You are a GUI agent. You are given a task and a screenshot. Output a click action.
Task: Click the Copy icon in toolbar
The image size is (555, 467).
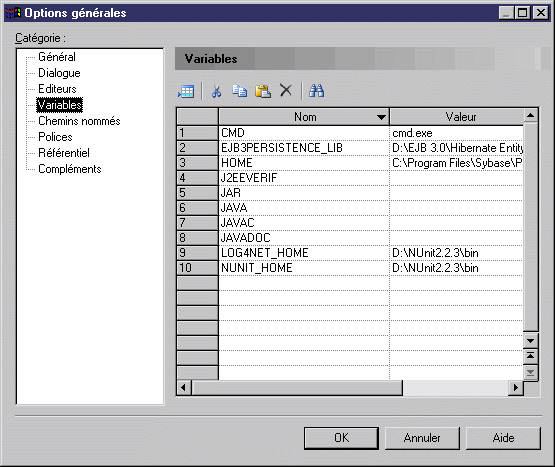240,91
